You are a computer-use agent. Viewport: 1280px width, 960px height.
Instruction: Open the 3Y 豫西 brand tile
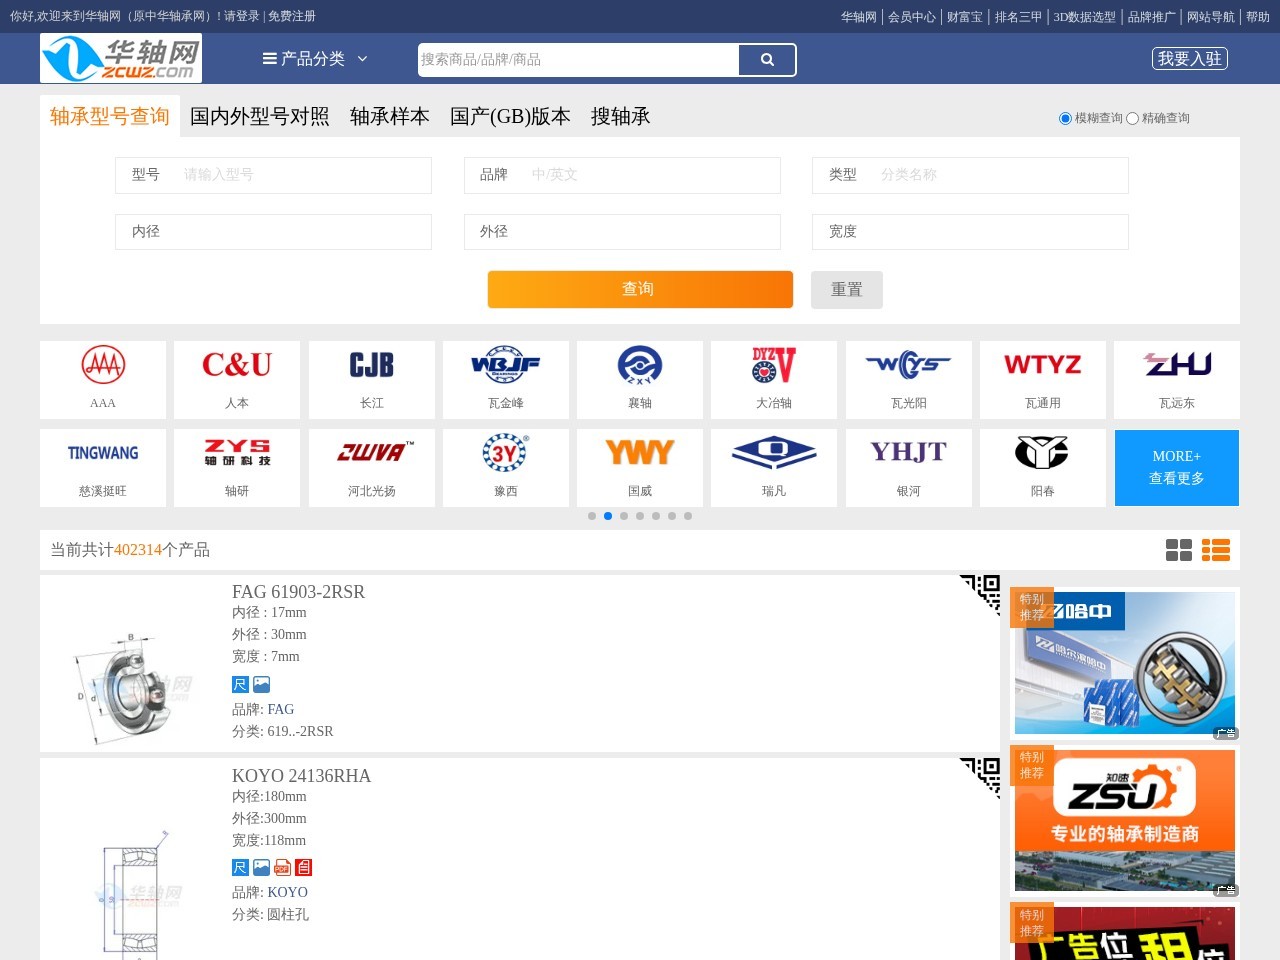pyautogui.click(x=506, y=468)
